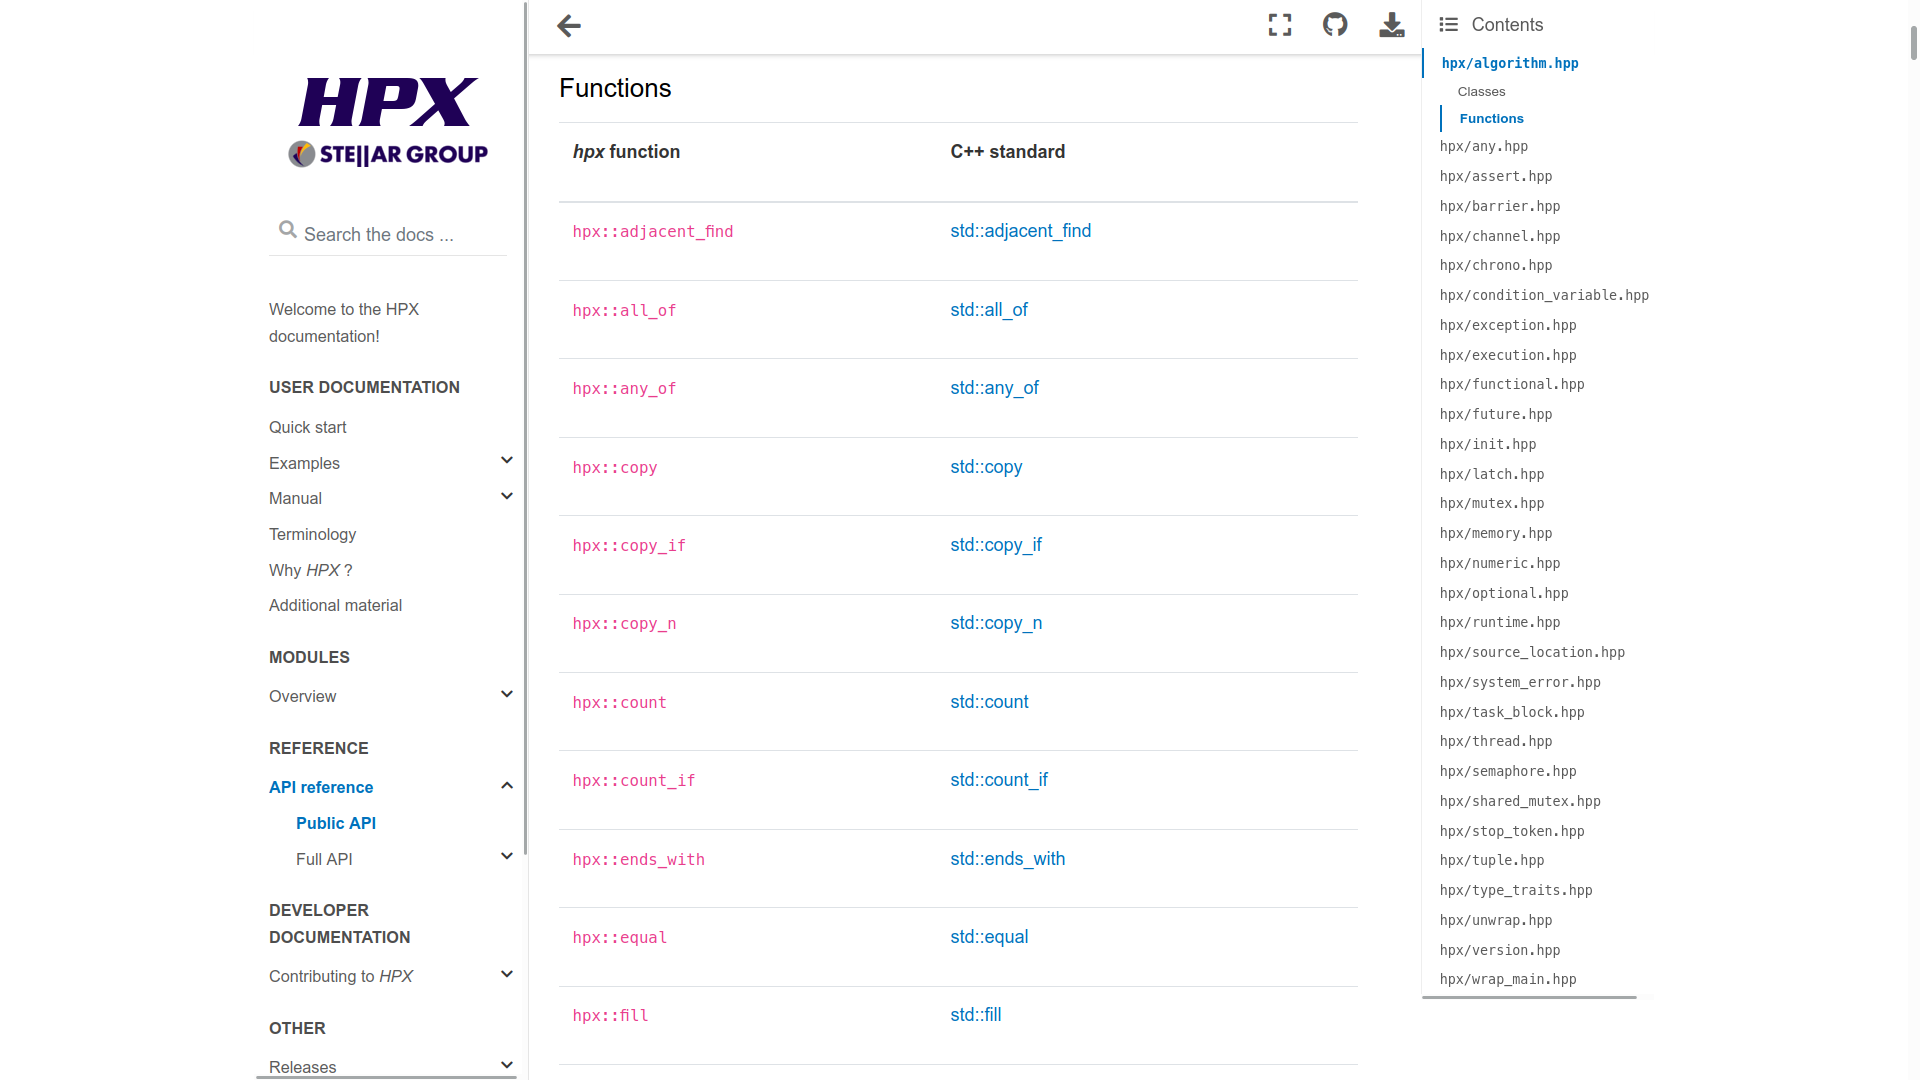Click the Contents list icon

tap(1448, 25)
